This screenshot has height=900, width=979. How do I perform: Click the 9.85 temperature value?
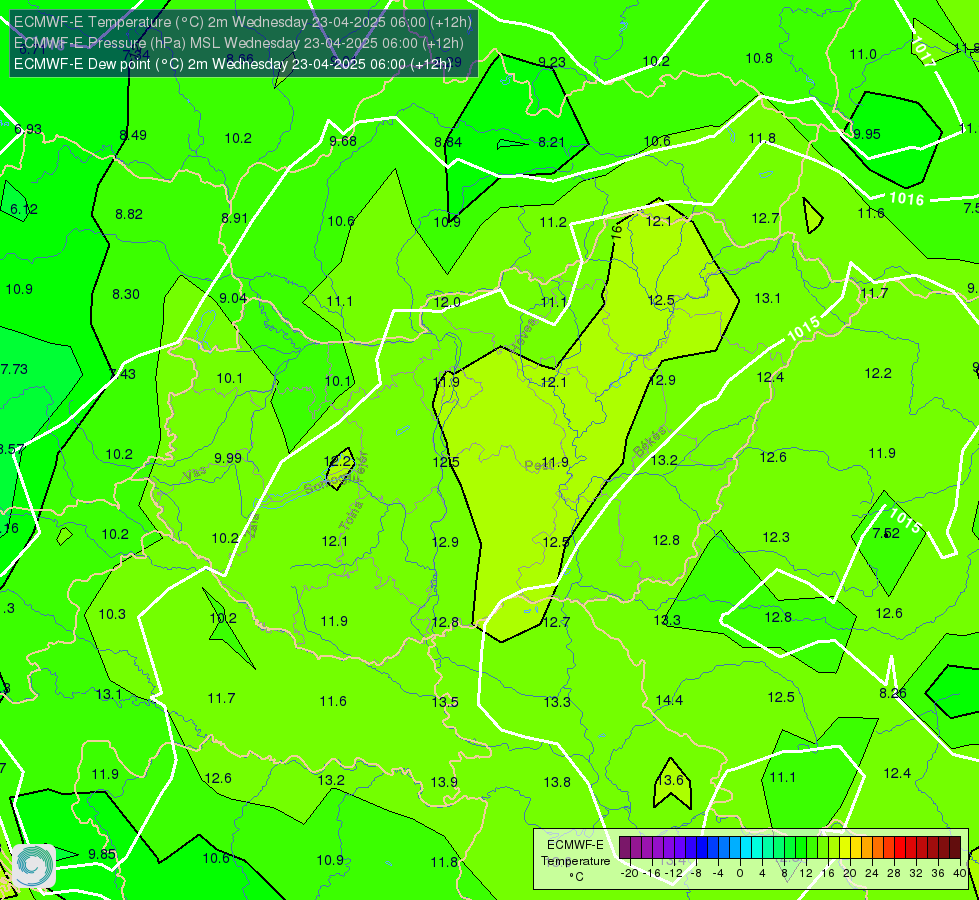tap(102, 854)
